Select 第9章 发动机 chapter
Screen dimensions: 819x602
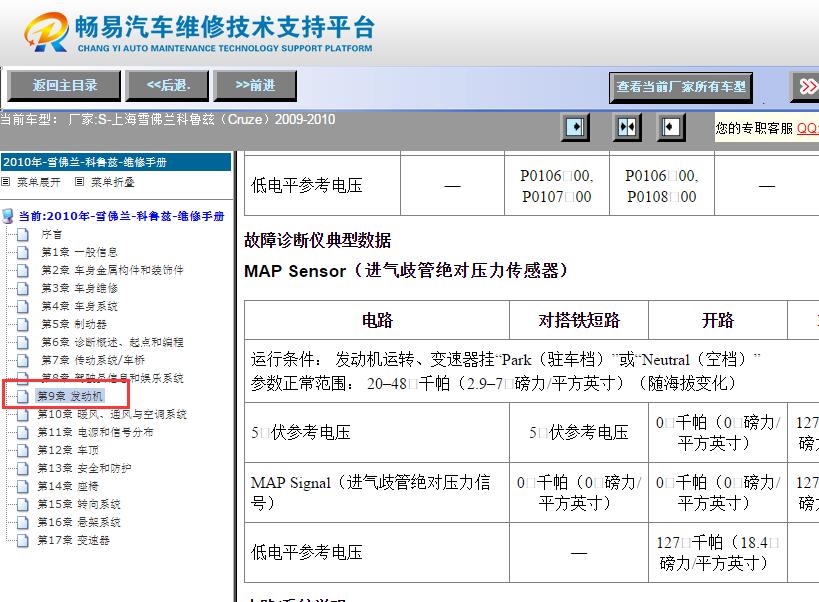click(x=70, y=396)
